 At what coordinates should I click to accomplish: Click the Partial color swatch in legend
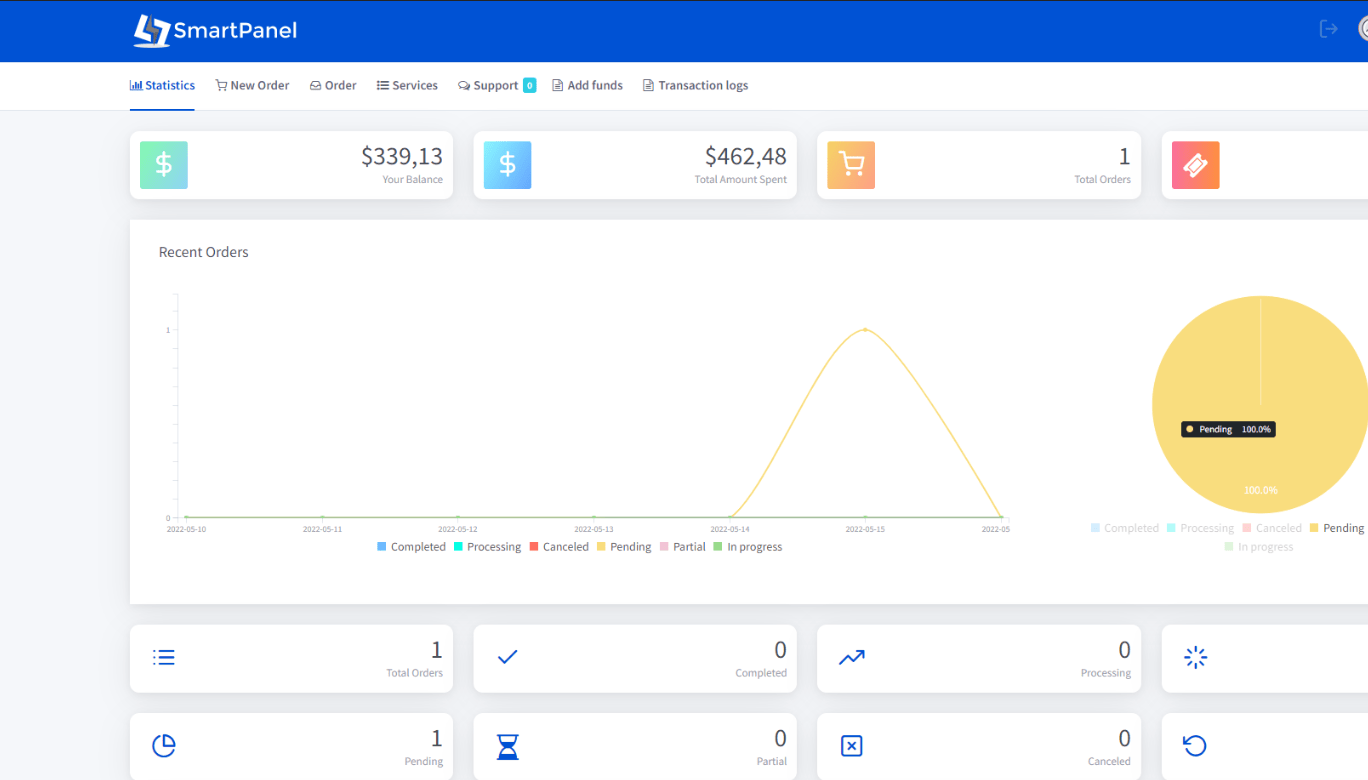[x=665, y=547]
